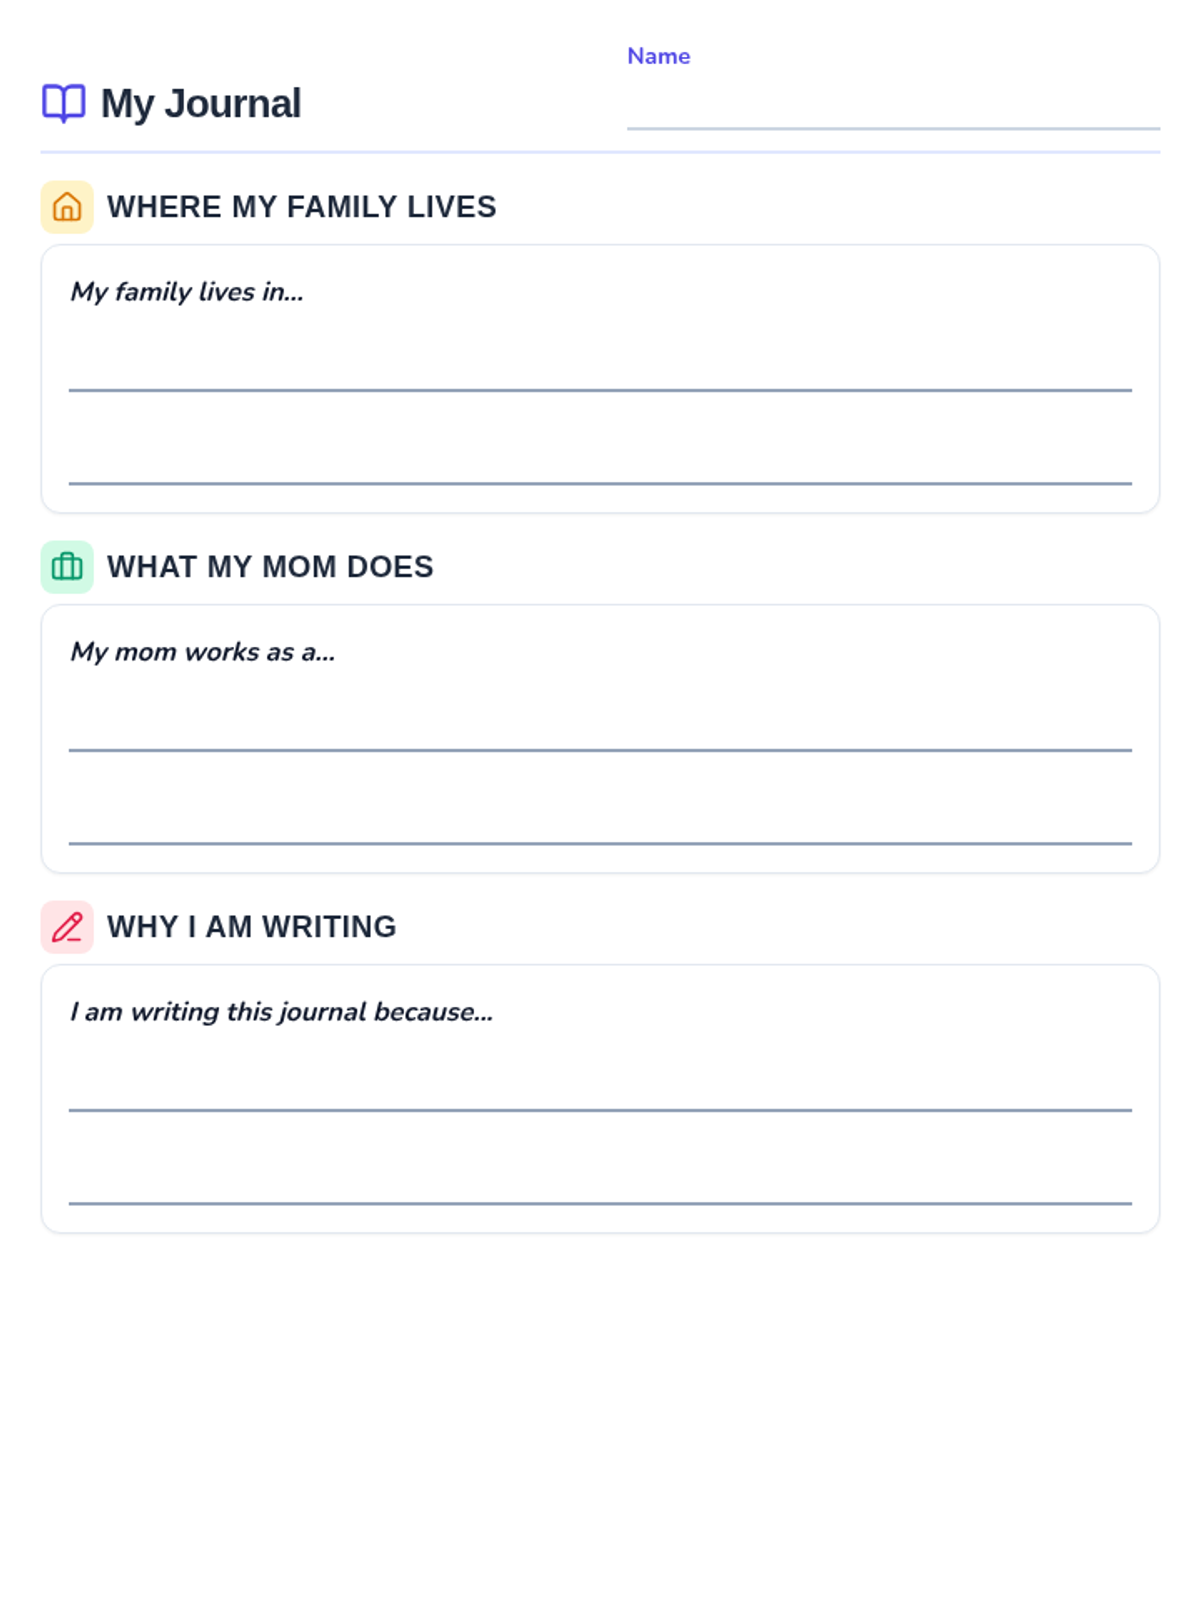Click the orange house icon
The height and width of the screenshot is (1600, 1200).
pyautogui.click(x=67, y=207)
